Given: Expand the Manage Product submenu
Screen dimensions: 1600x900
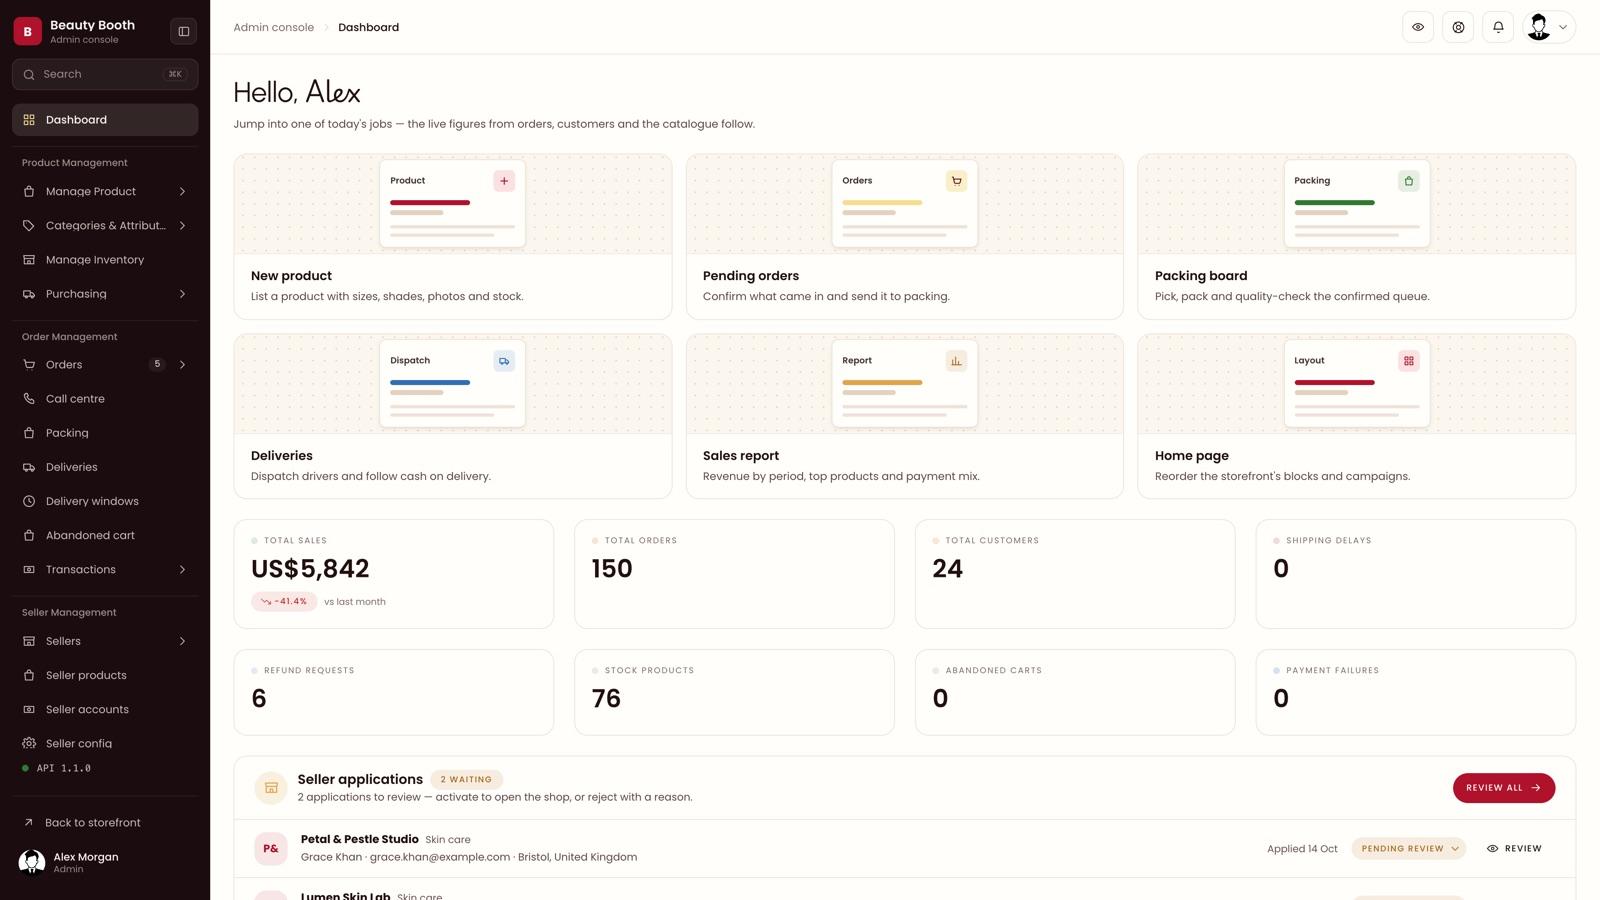Looking at the screenshot, I should click(182, 192).
